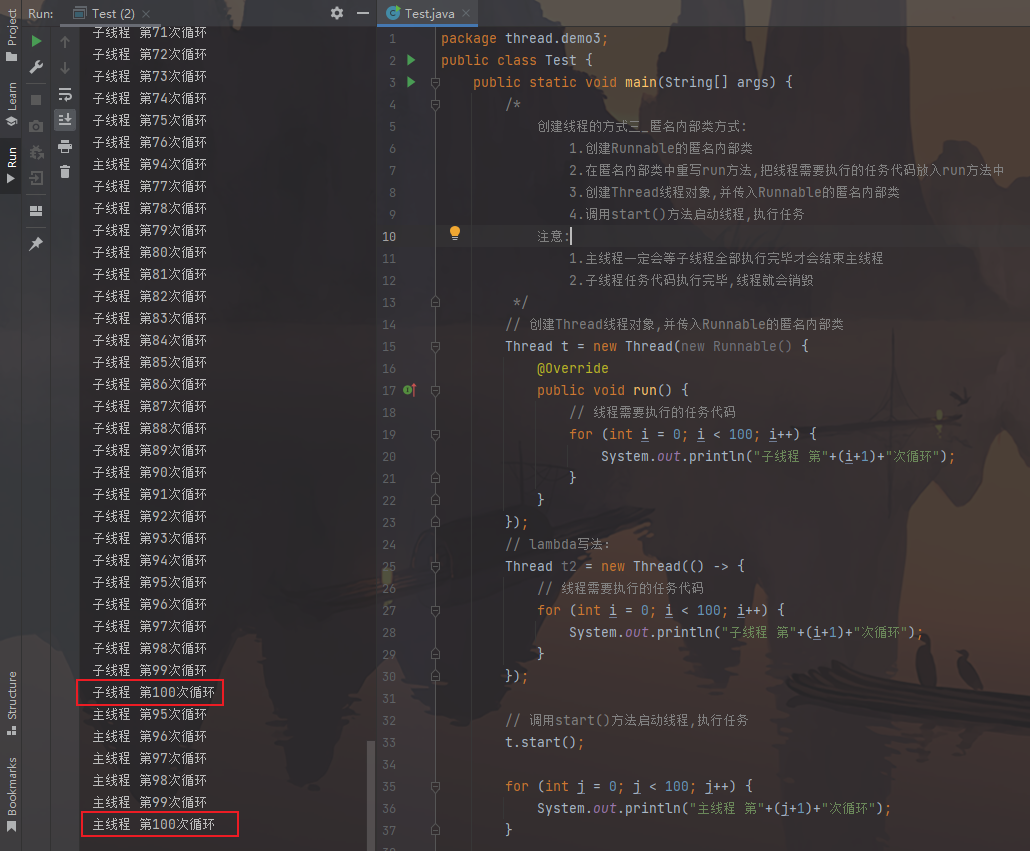The width and height of the screenshot is (1030, 851).
Task: Toggle scroll to end of console
Action: [65, 120]
